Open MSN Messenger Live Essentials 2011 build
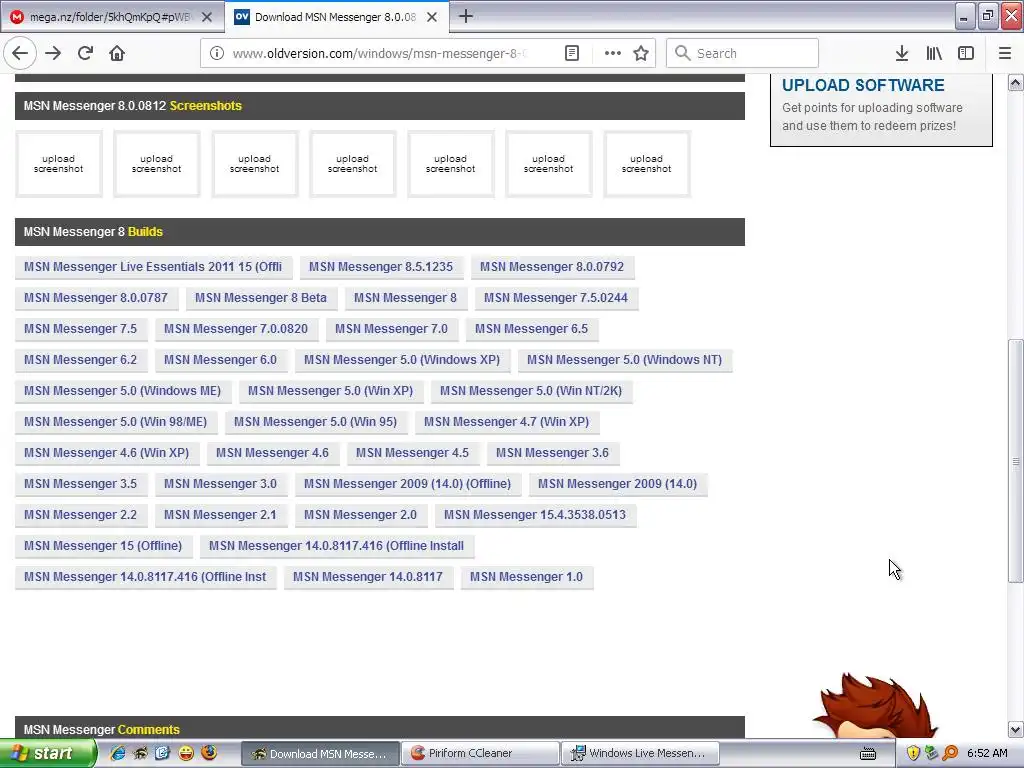1024x768 pixels. point(153,266)
